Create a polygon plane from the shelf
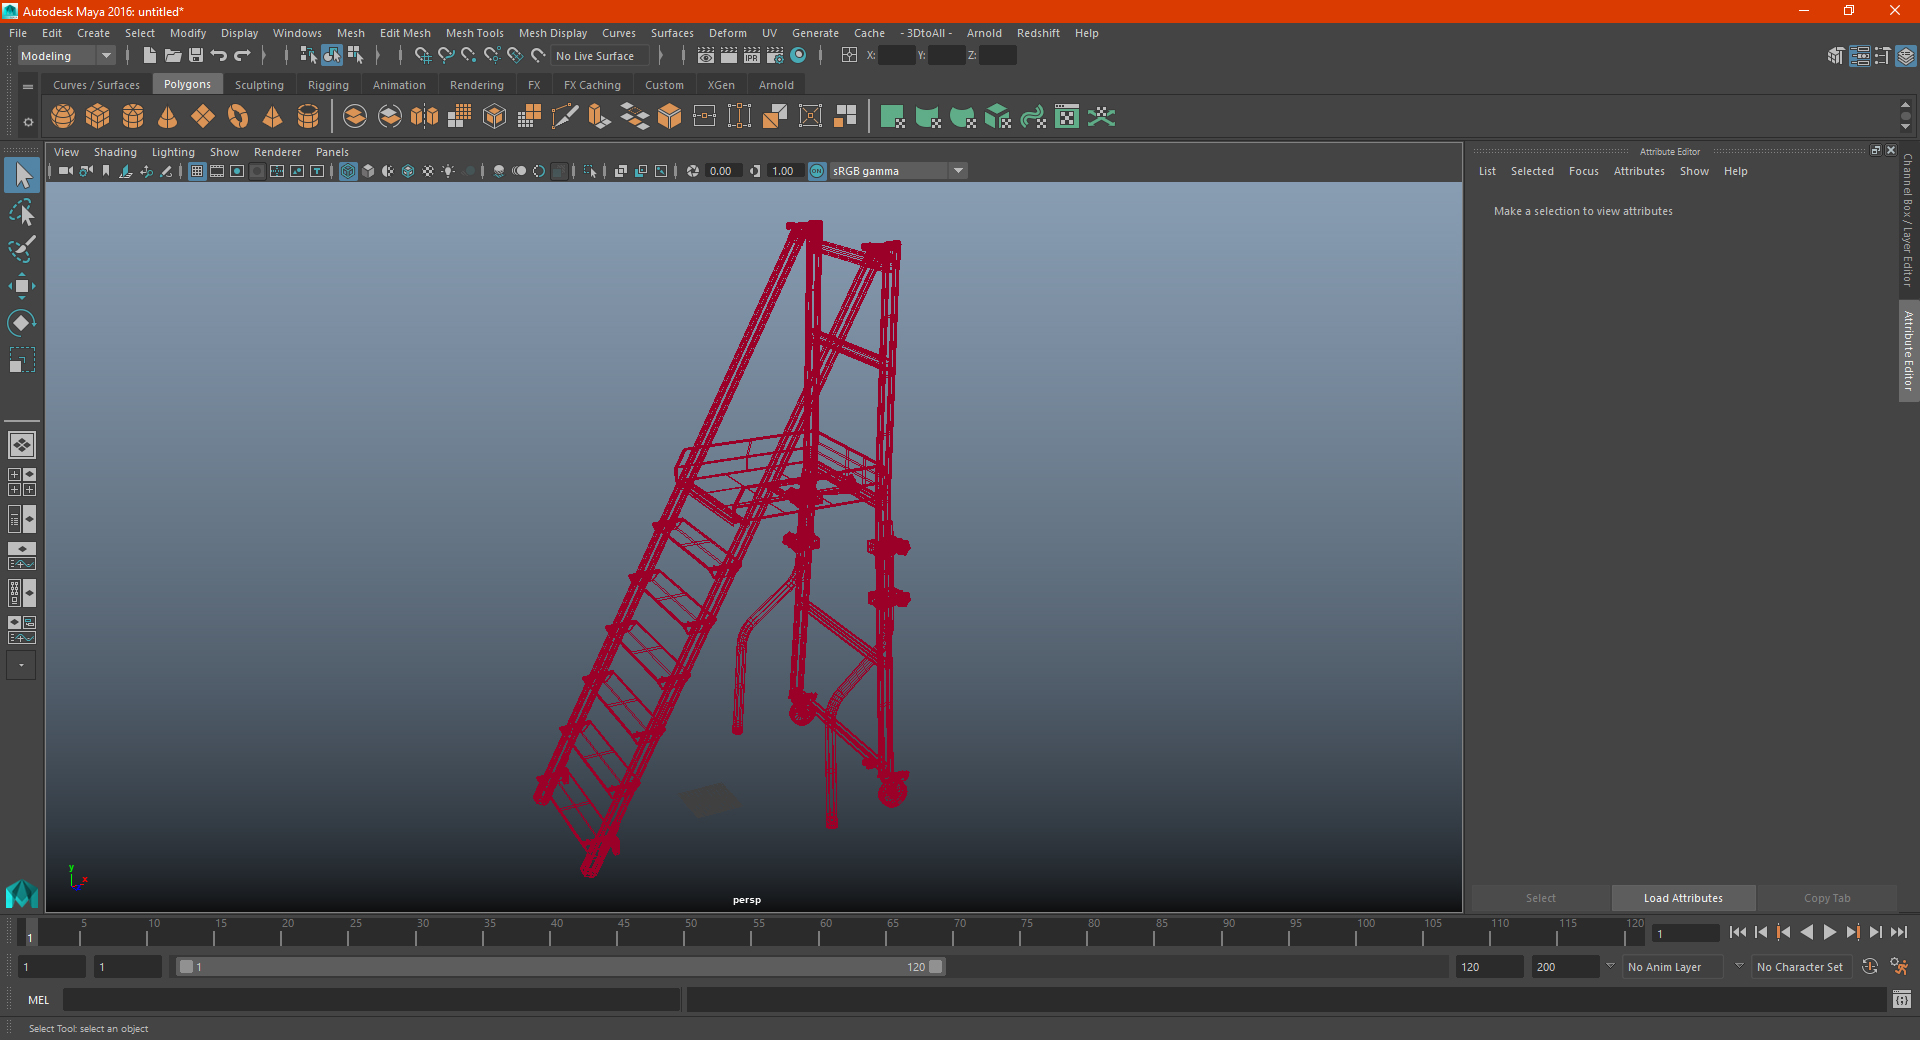Viewport: 1920px width, 1040px height. click(203, 117)
